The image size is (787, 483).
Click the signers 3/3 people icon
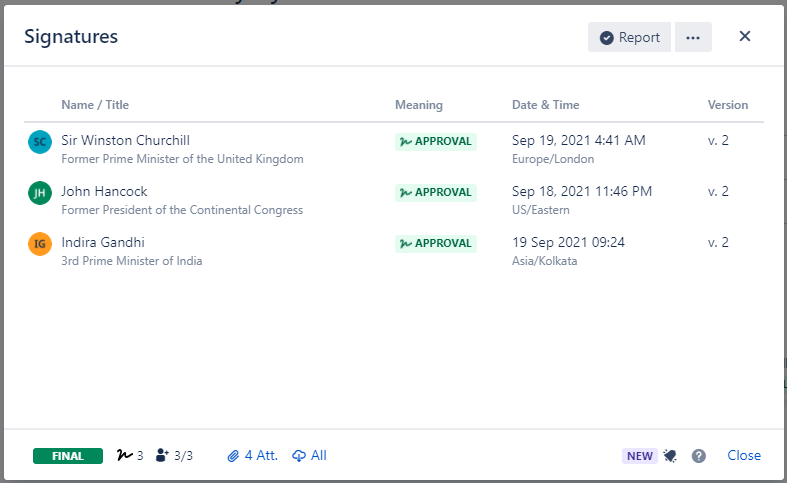tap(163, 456)
